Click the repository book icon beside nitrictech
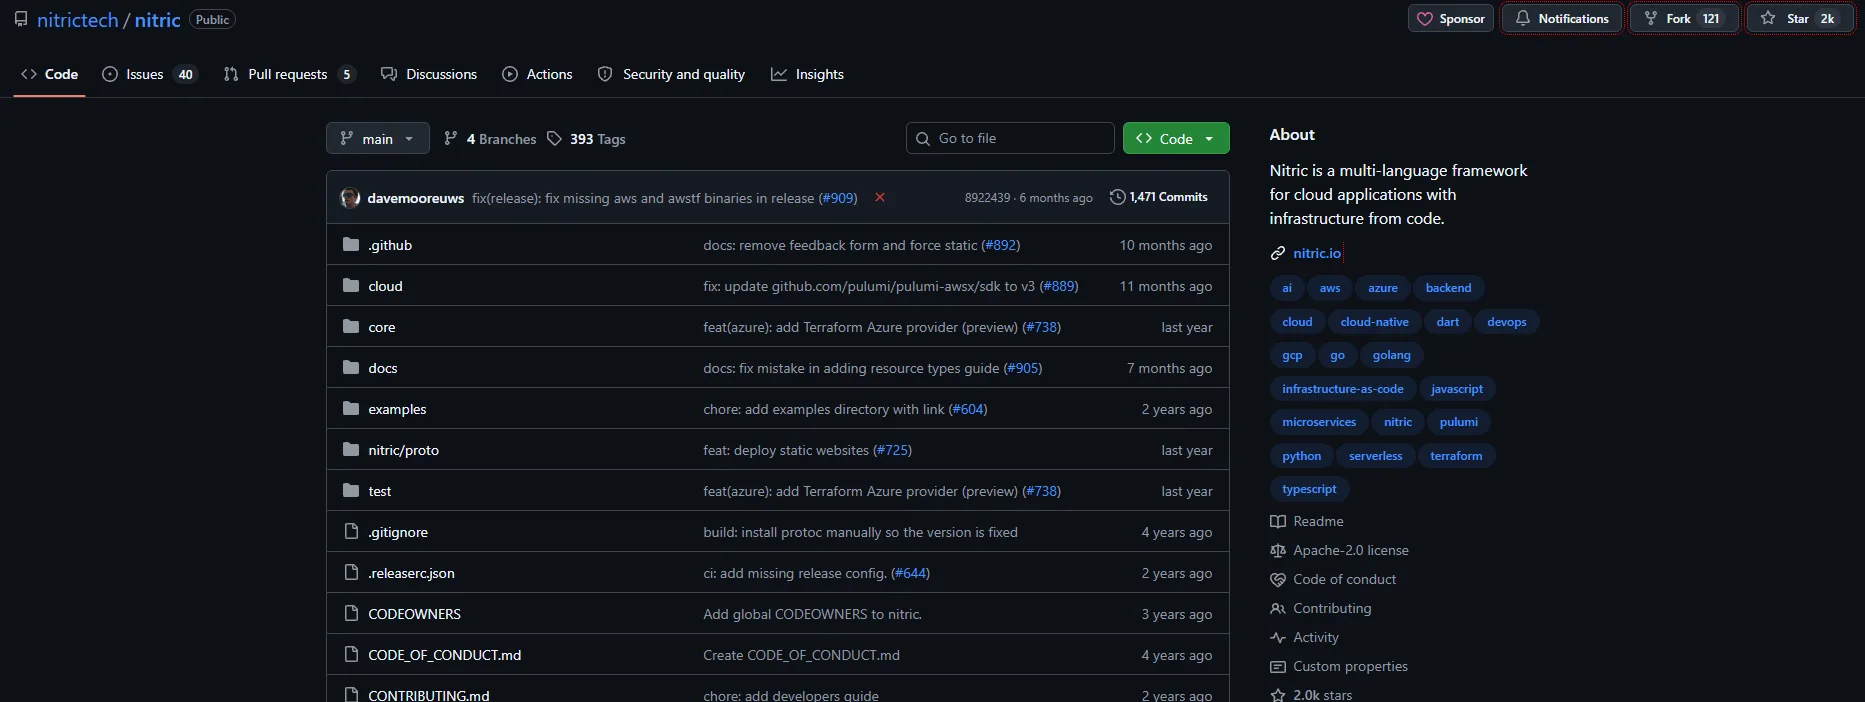Viewport: 1865px width, 702px height. point(21,19)
